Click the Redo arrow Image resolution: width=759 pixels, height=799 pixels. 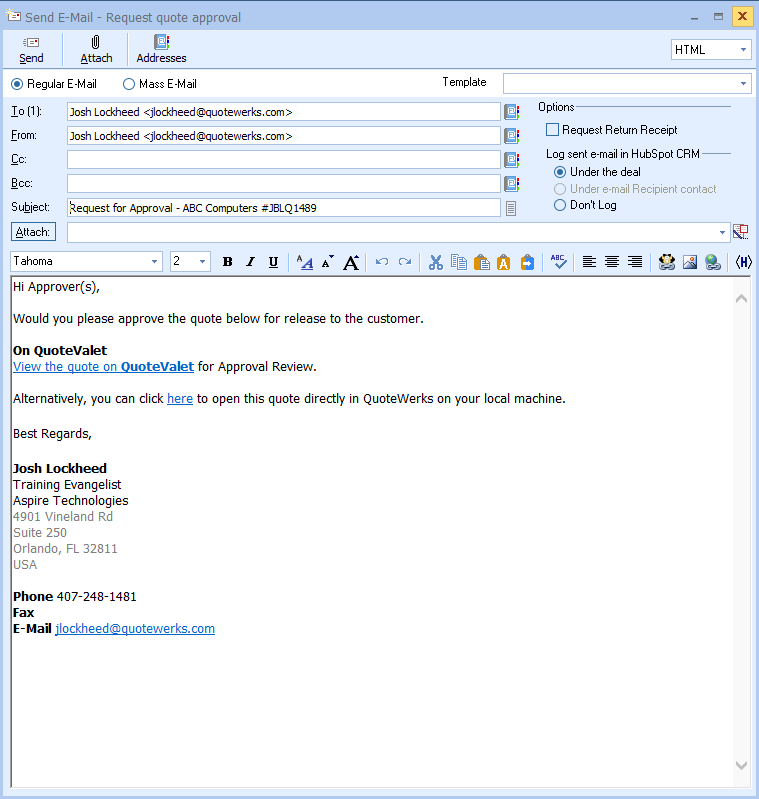pos(405,262)
